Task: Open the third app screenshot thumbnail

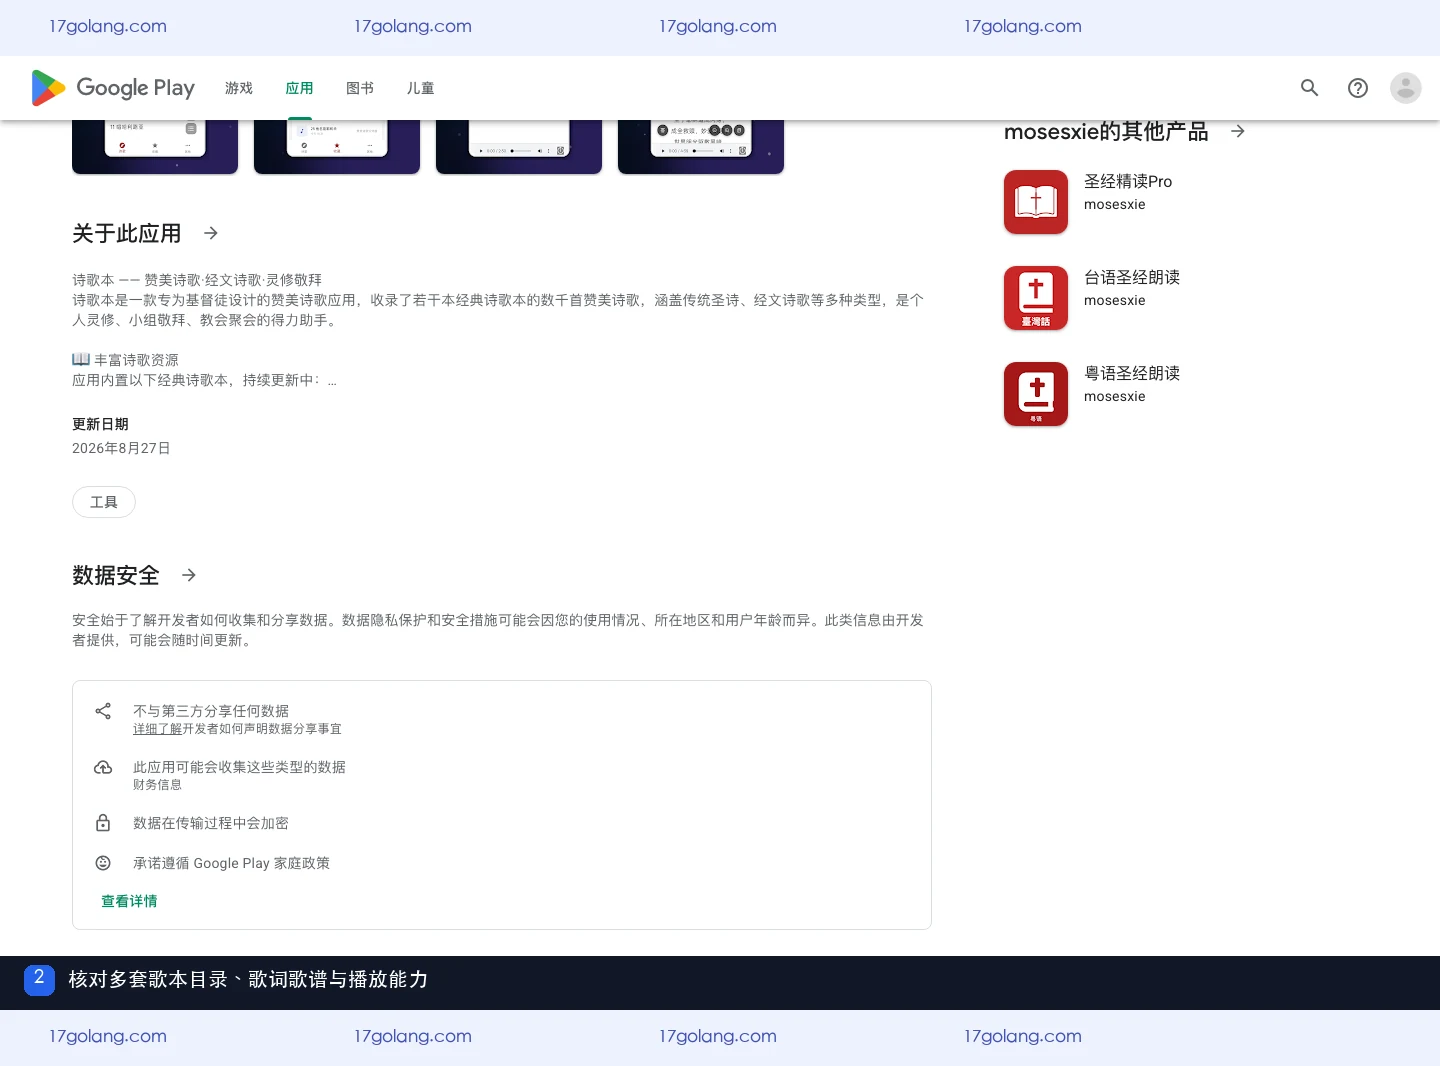Action: tap(519, 147)
